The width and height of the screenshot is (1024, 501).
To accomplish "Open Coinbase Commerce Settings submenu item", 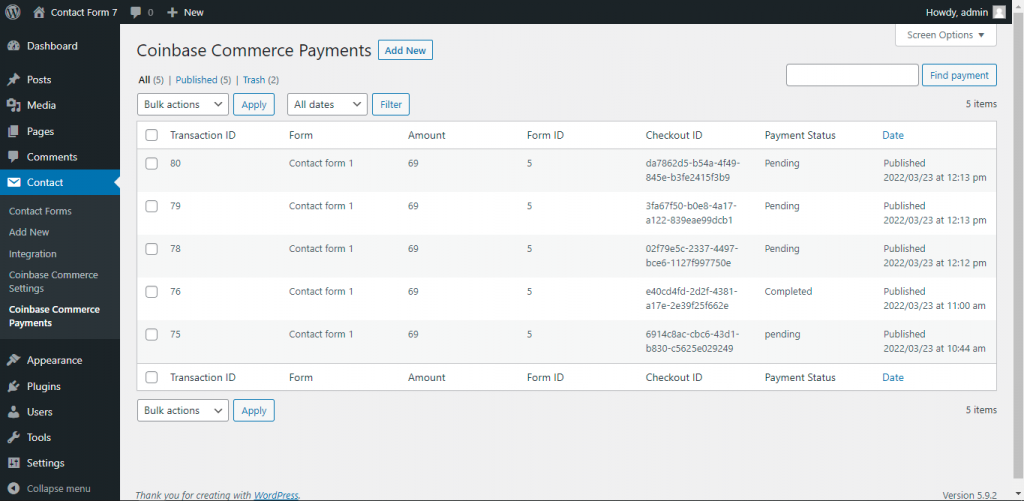I will (x=54, y=281).
